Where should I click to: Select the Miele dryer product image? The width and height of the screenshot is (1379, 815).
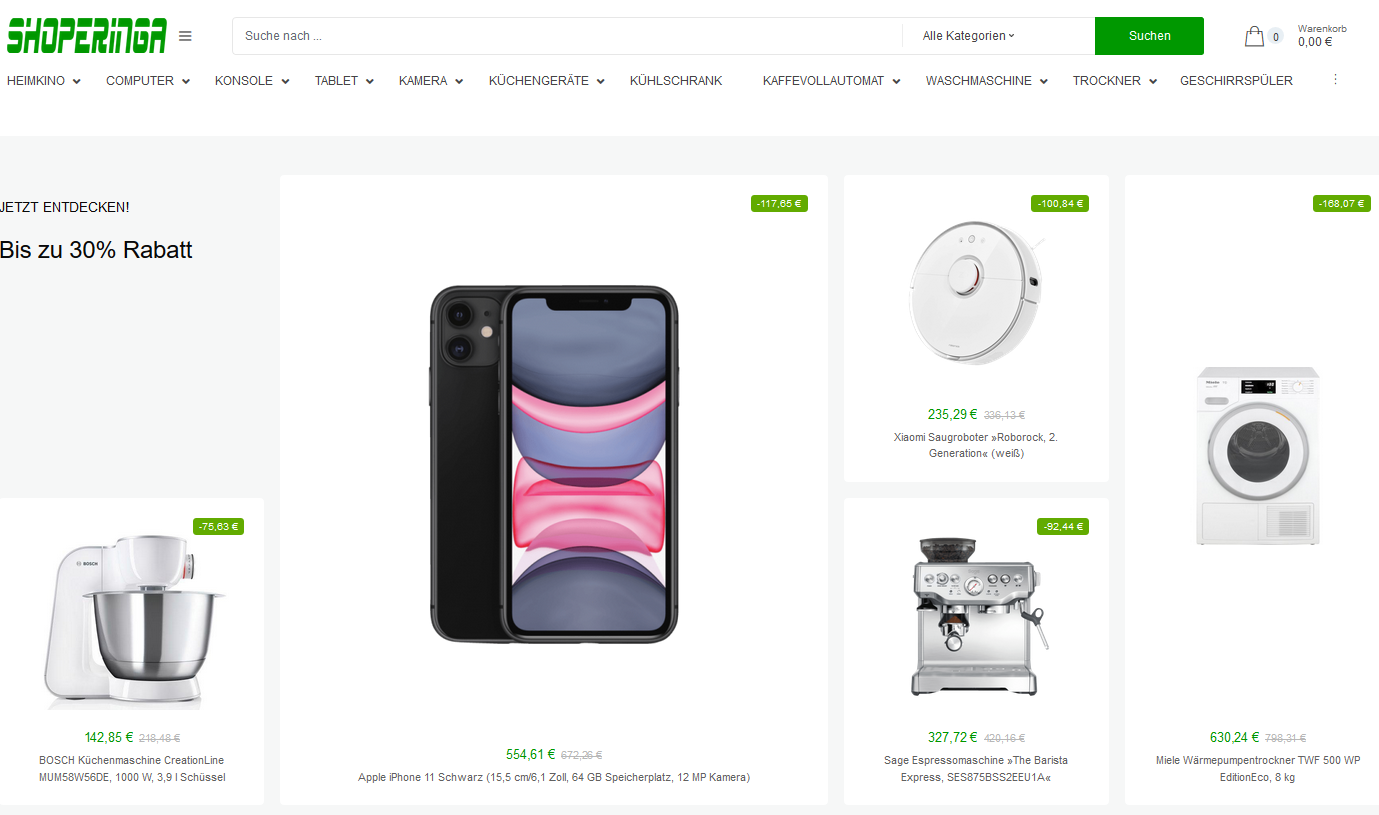[x=1258, y=455]
